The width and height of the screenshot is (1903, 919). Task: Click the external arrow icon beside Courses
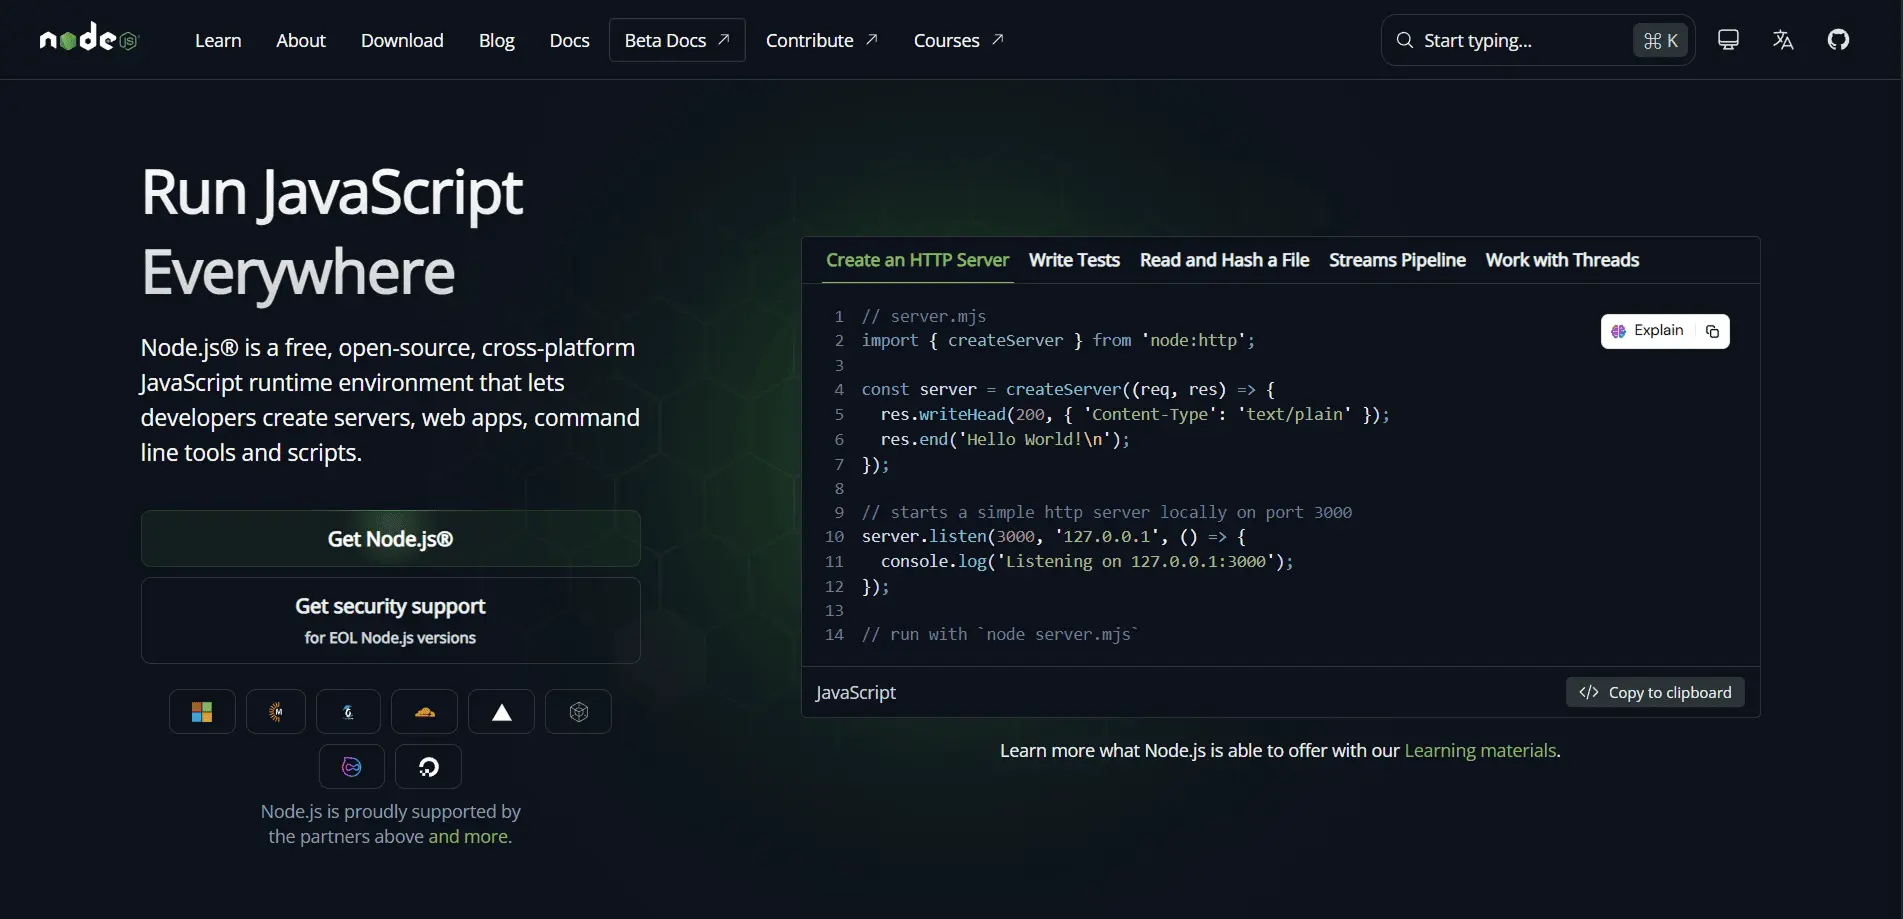tap(997, 39)
